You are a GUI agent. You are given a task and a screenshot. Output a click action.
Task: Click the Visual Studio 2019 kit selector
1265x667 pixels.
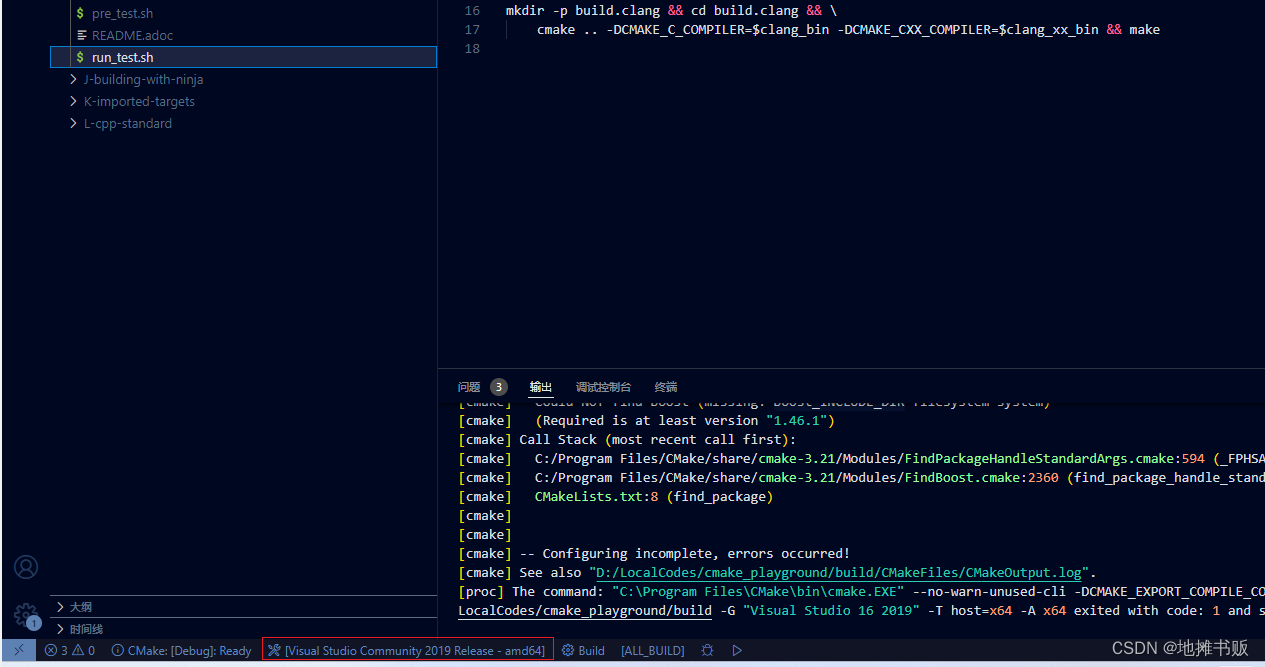point(407,650)
